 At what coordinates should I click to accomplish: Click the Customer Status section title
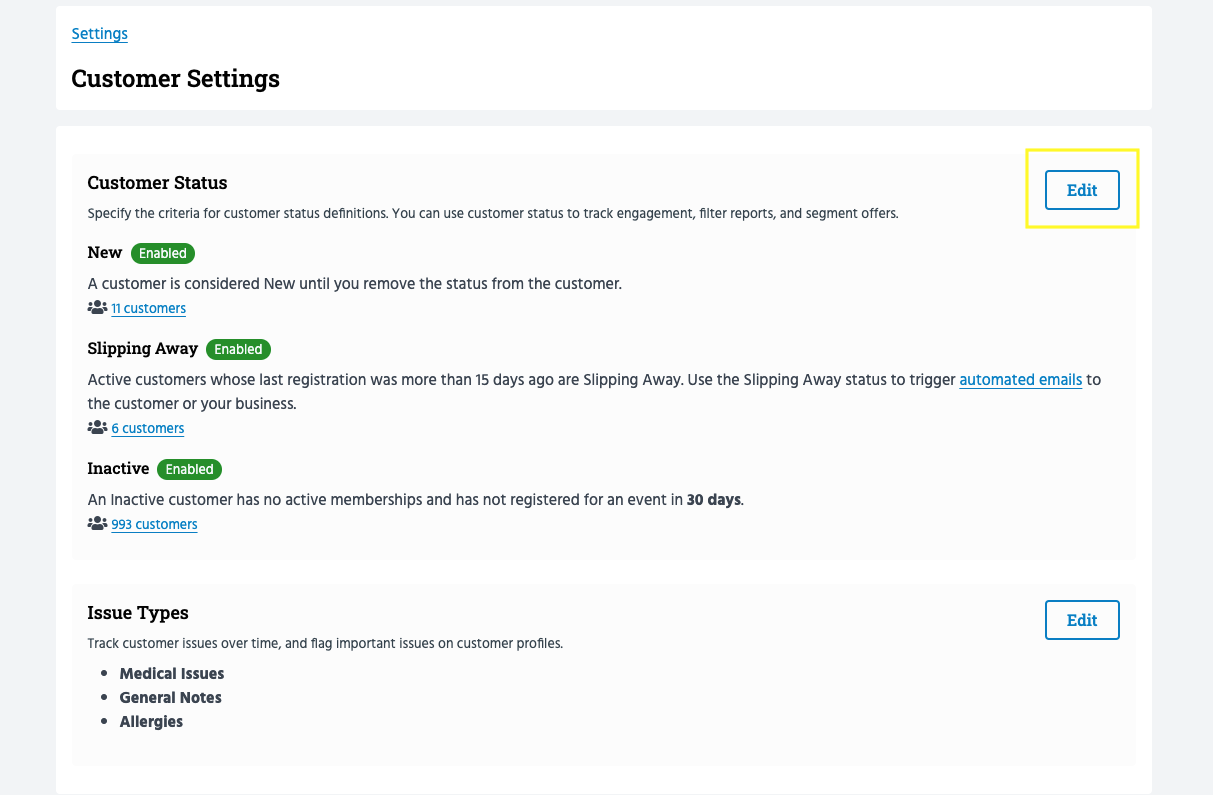click(157, 183)
